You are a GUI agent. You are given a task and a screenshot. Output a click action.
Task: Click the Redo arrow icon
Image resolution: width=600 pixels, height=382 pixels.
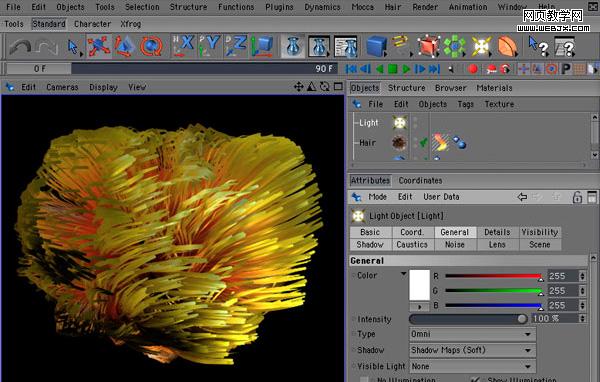(x=46, y=47)
